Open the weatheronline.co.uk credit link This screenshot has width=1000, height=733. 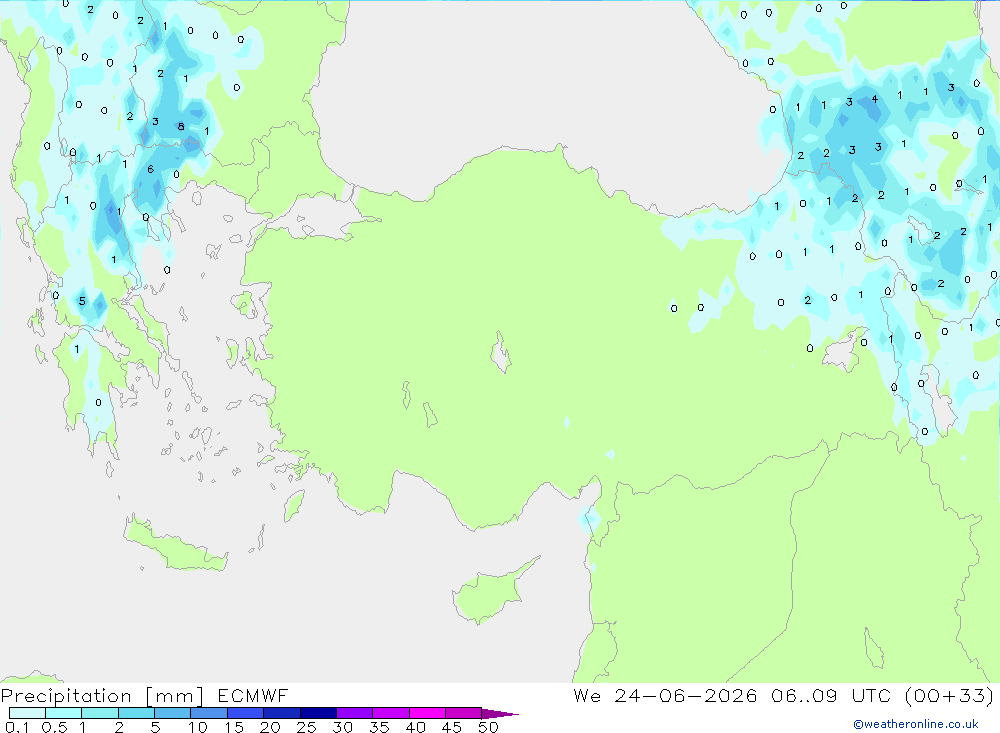916,723
